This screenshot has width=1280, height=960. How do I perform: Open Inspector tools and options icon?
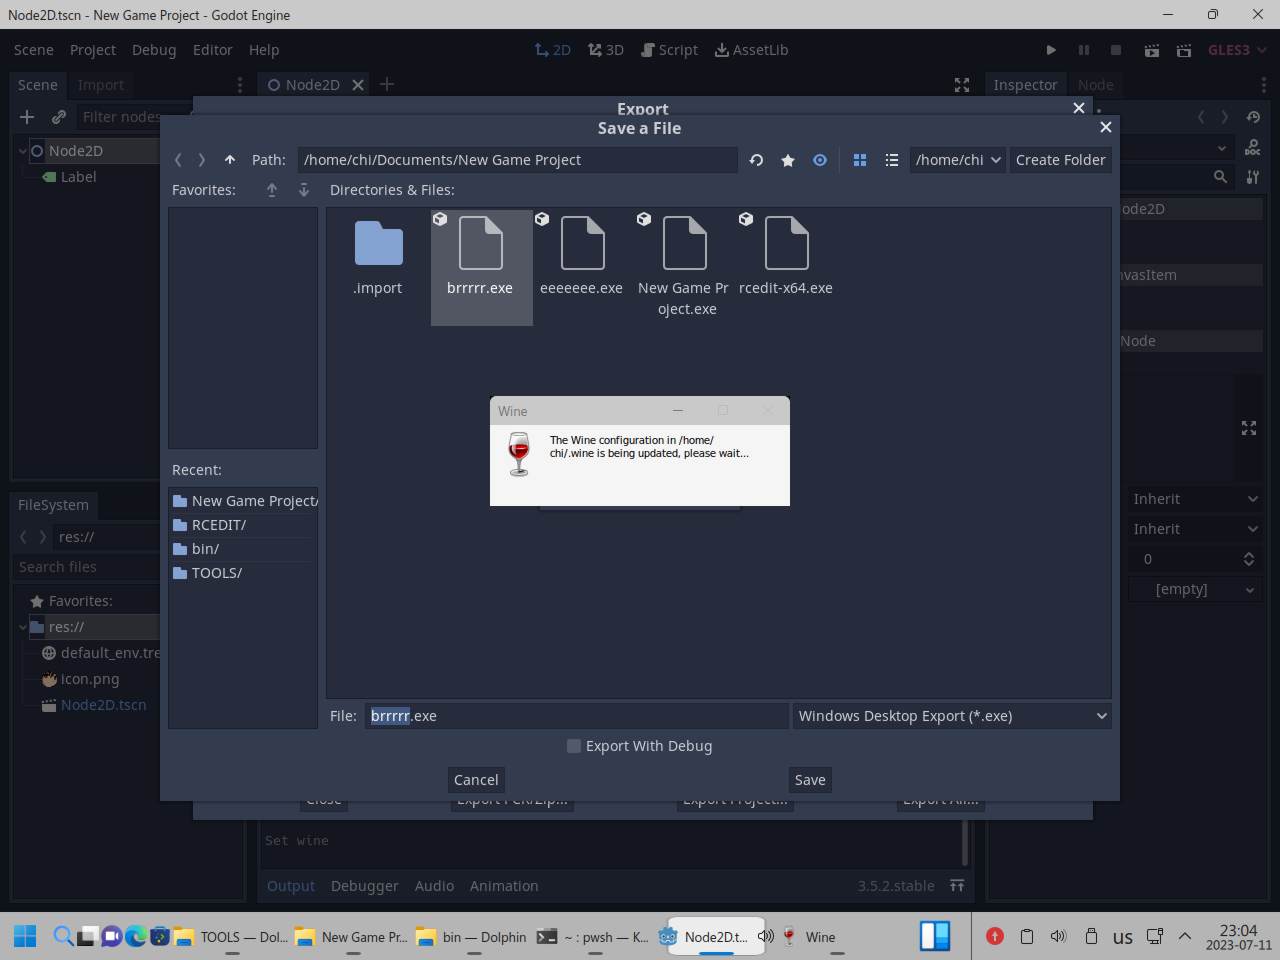[x=1253, y=177]
